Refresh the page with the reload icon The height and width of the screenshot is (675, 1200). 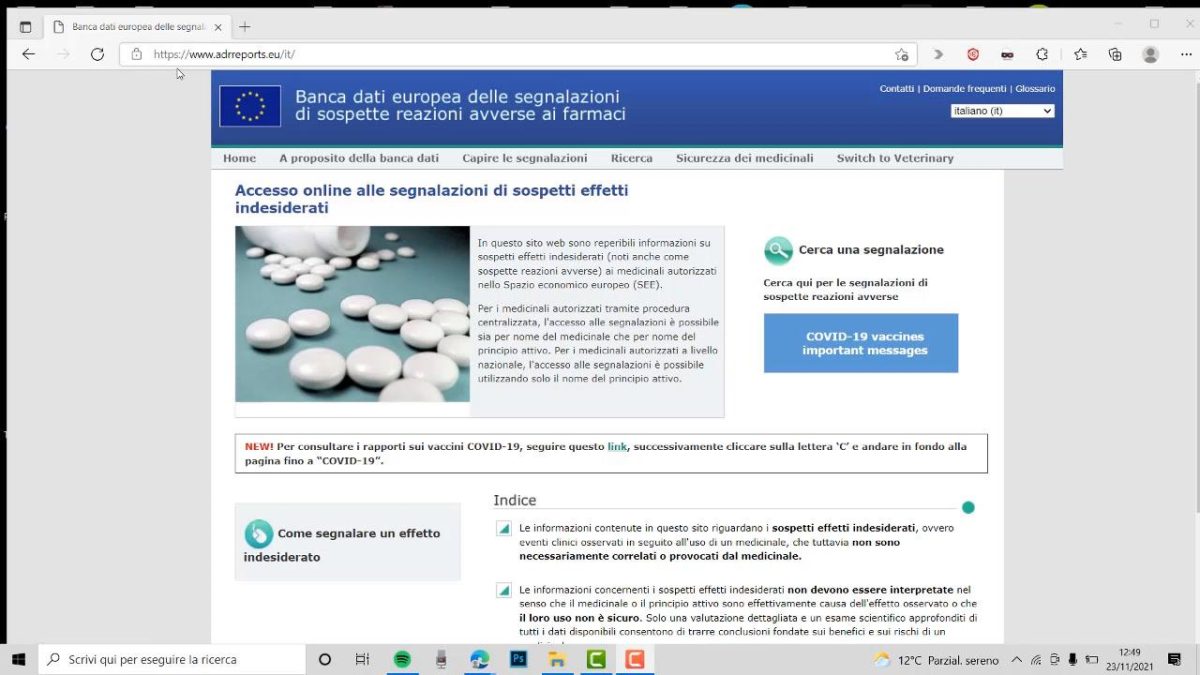(97, 54)
